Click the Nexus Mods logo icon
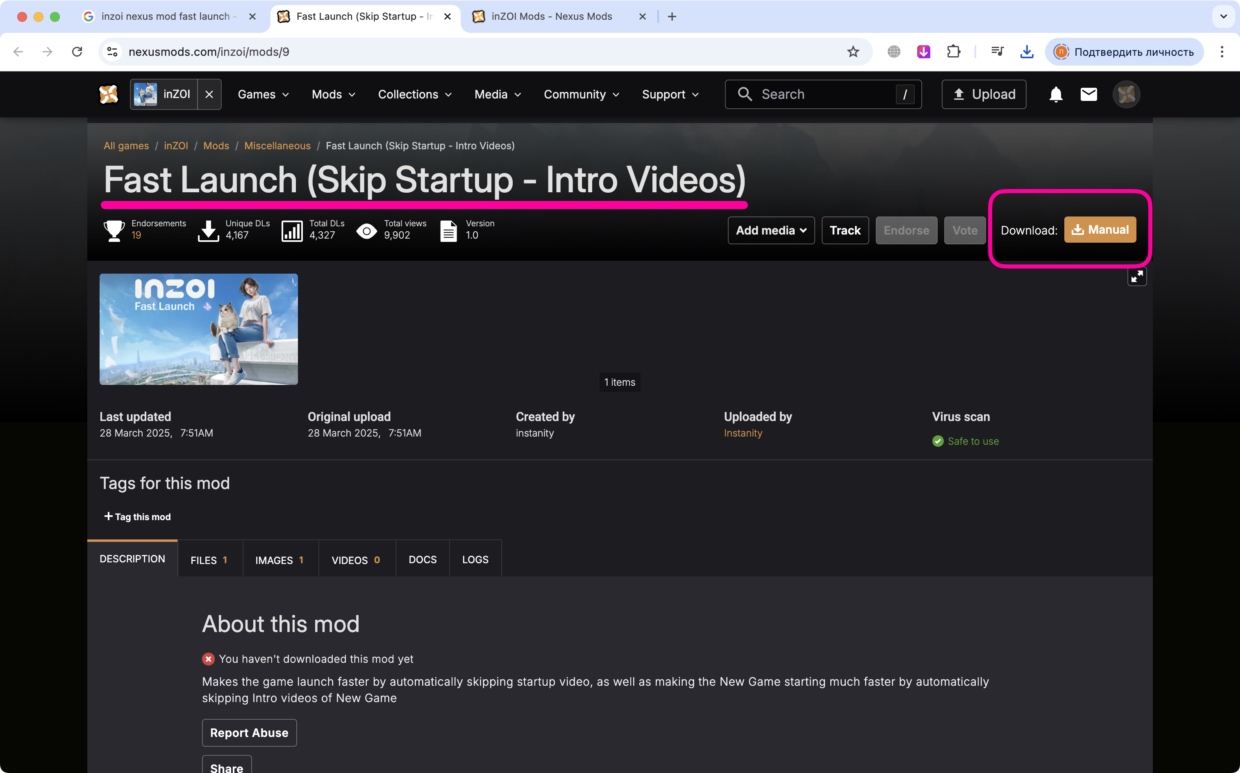Screen dimensions: 1240x773 tap(109, 94)
